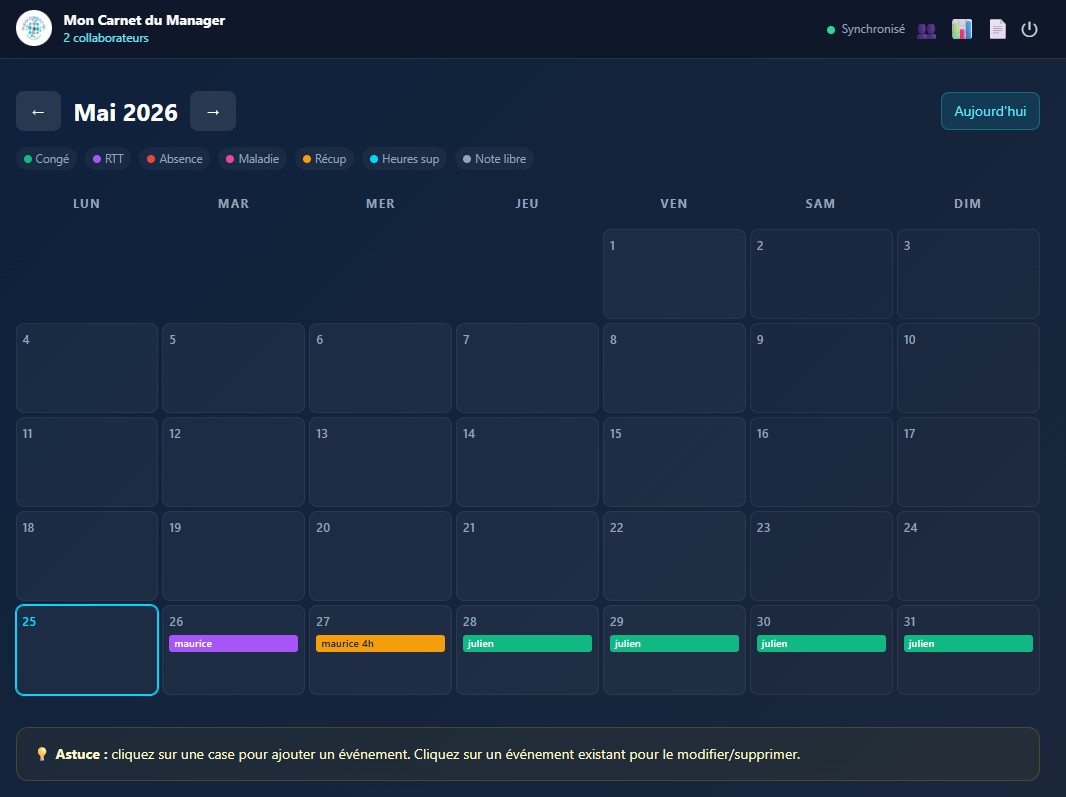This screenshot has width=1066, height=797.
Task: Select day 3 cell
Action: click(x=968, y=274)
